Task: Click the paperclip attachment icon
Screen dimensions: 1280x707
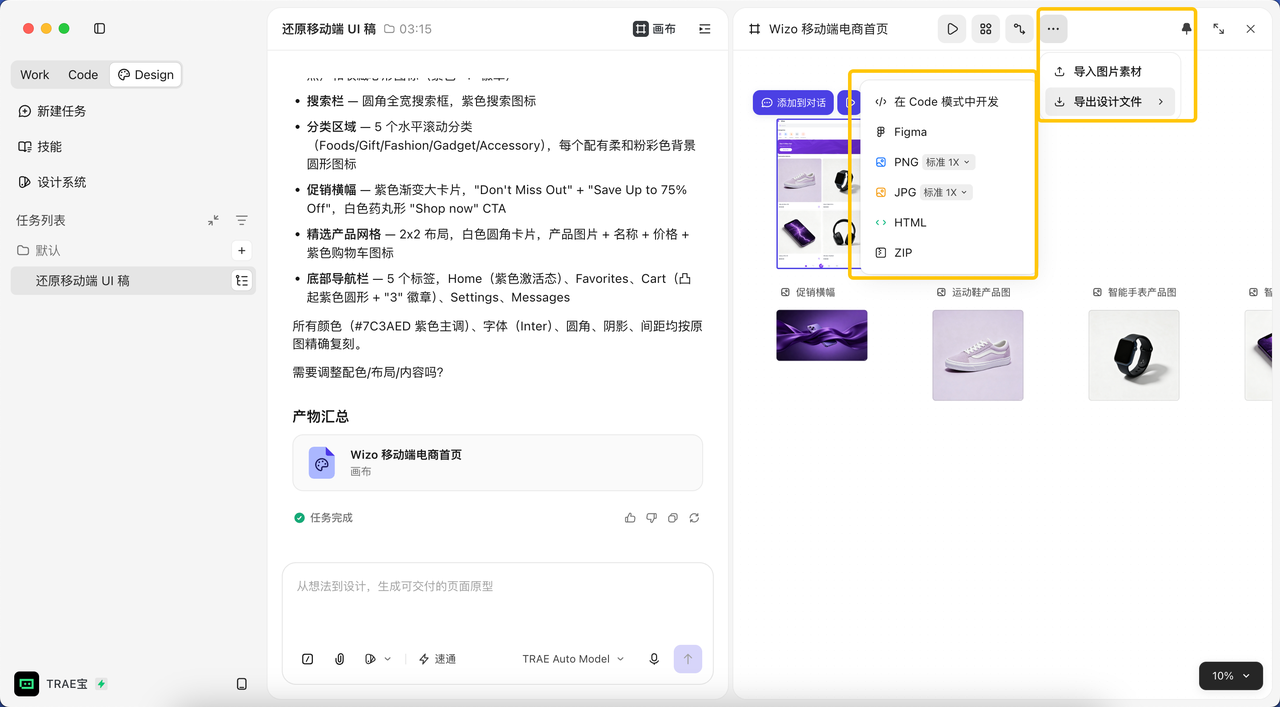Action: 340,659
